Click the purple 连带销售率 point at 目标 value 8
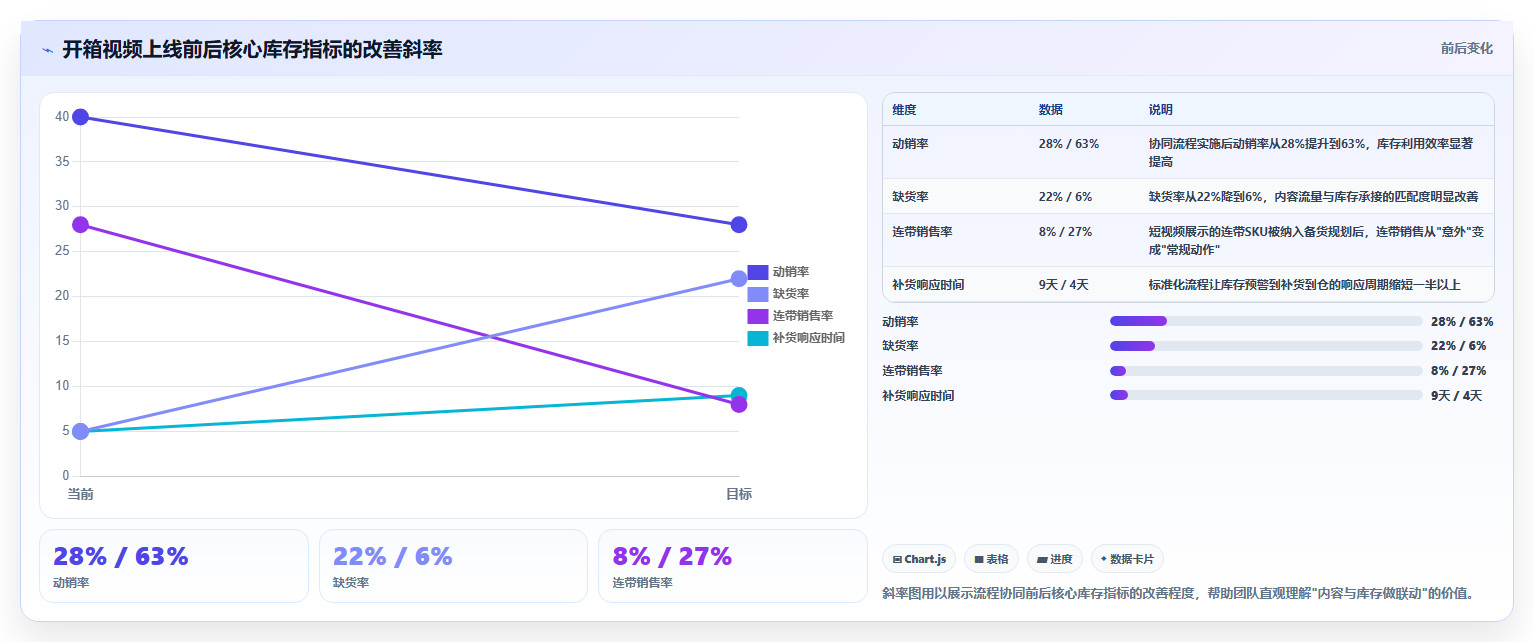 pos(739,404)
